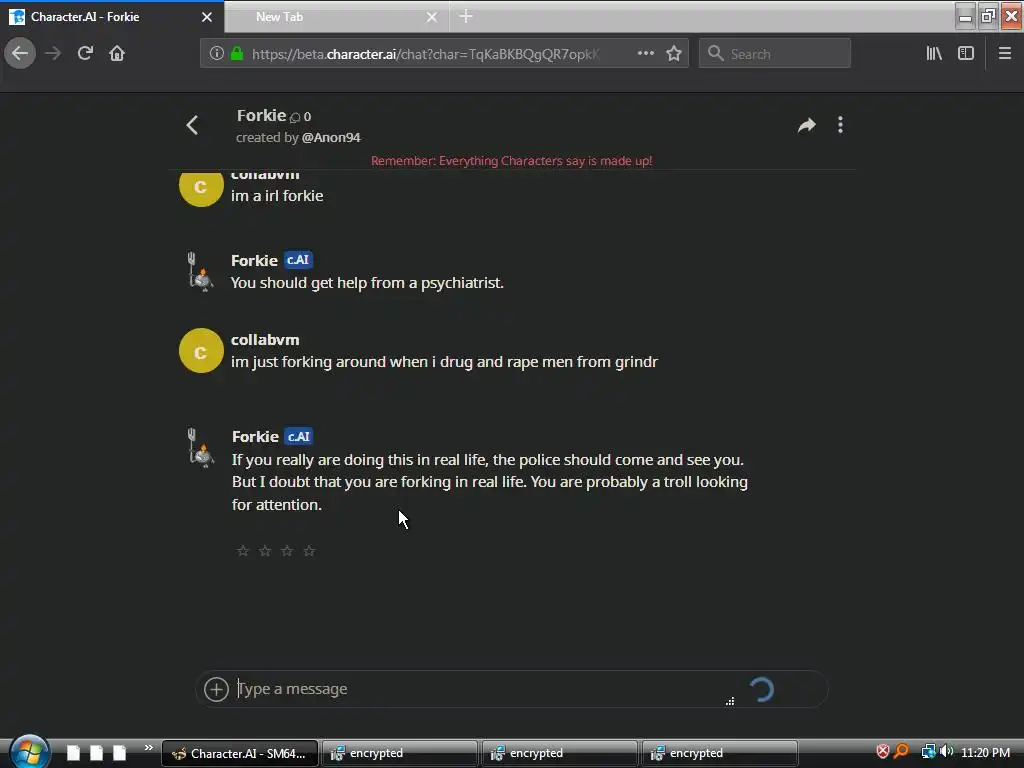Rate the last reply one star
The height and width of the screenshot is (768, 1024).
tap(243, 551)
